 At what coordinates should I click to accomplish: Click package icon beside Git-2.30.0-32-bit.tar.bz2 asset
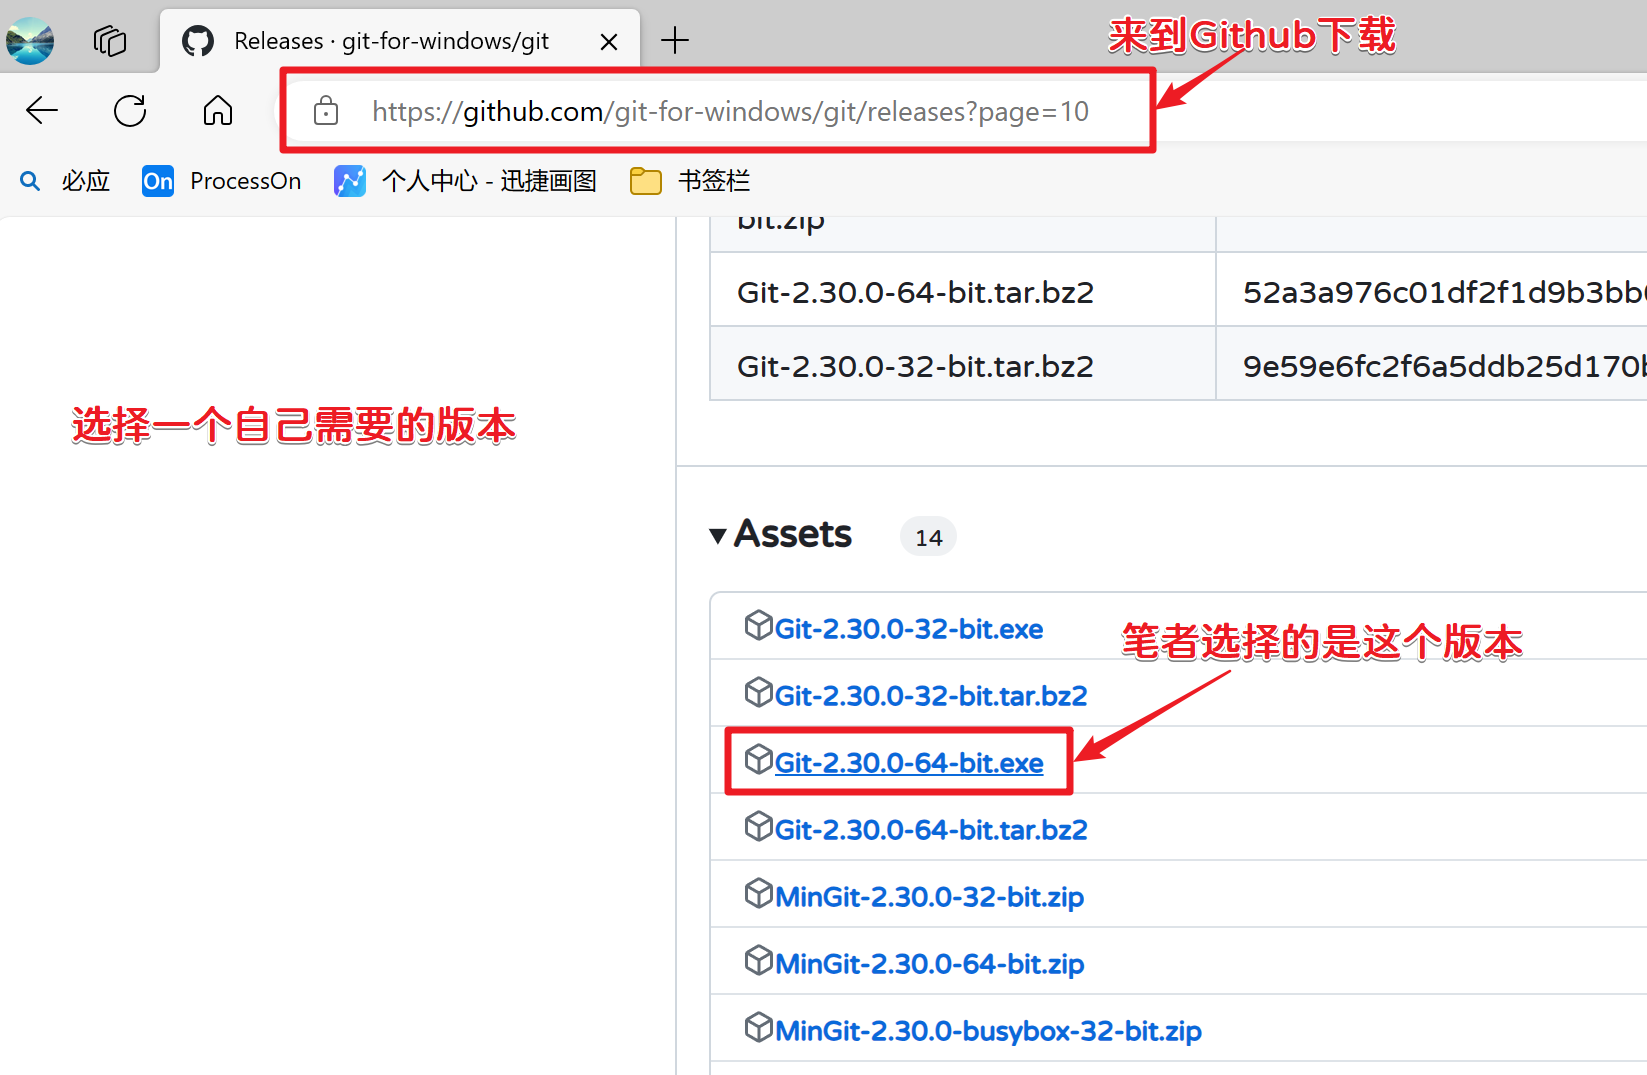759,692
